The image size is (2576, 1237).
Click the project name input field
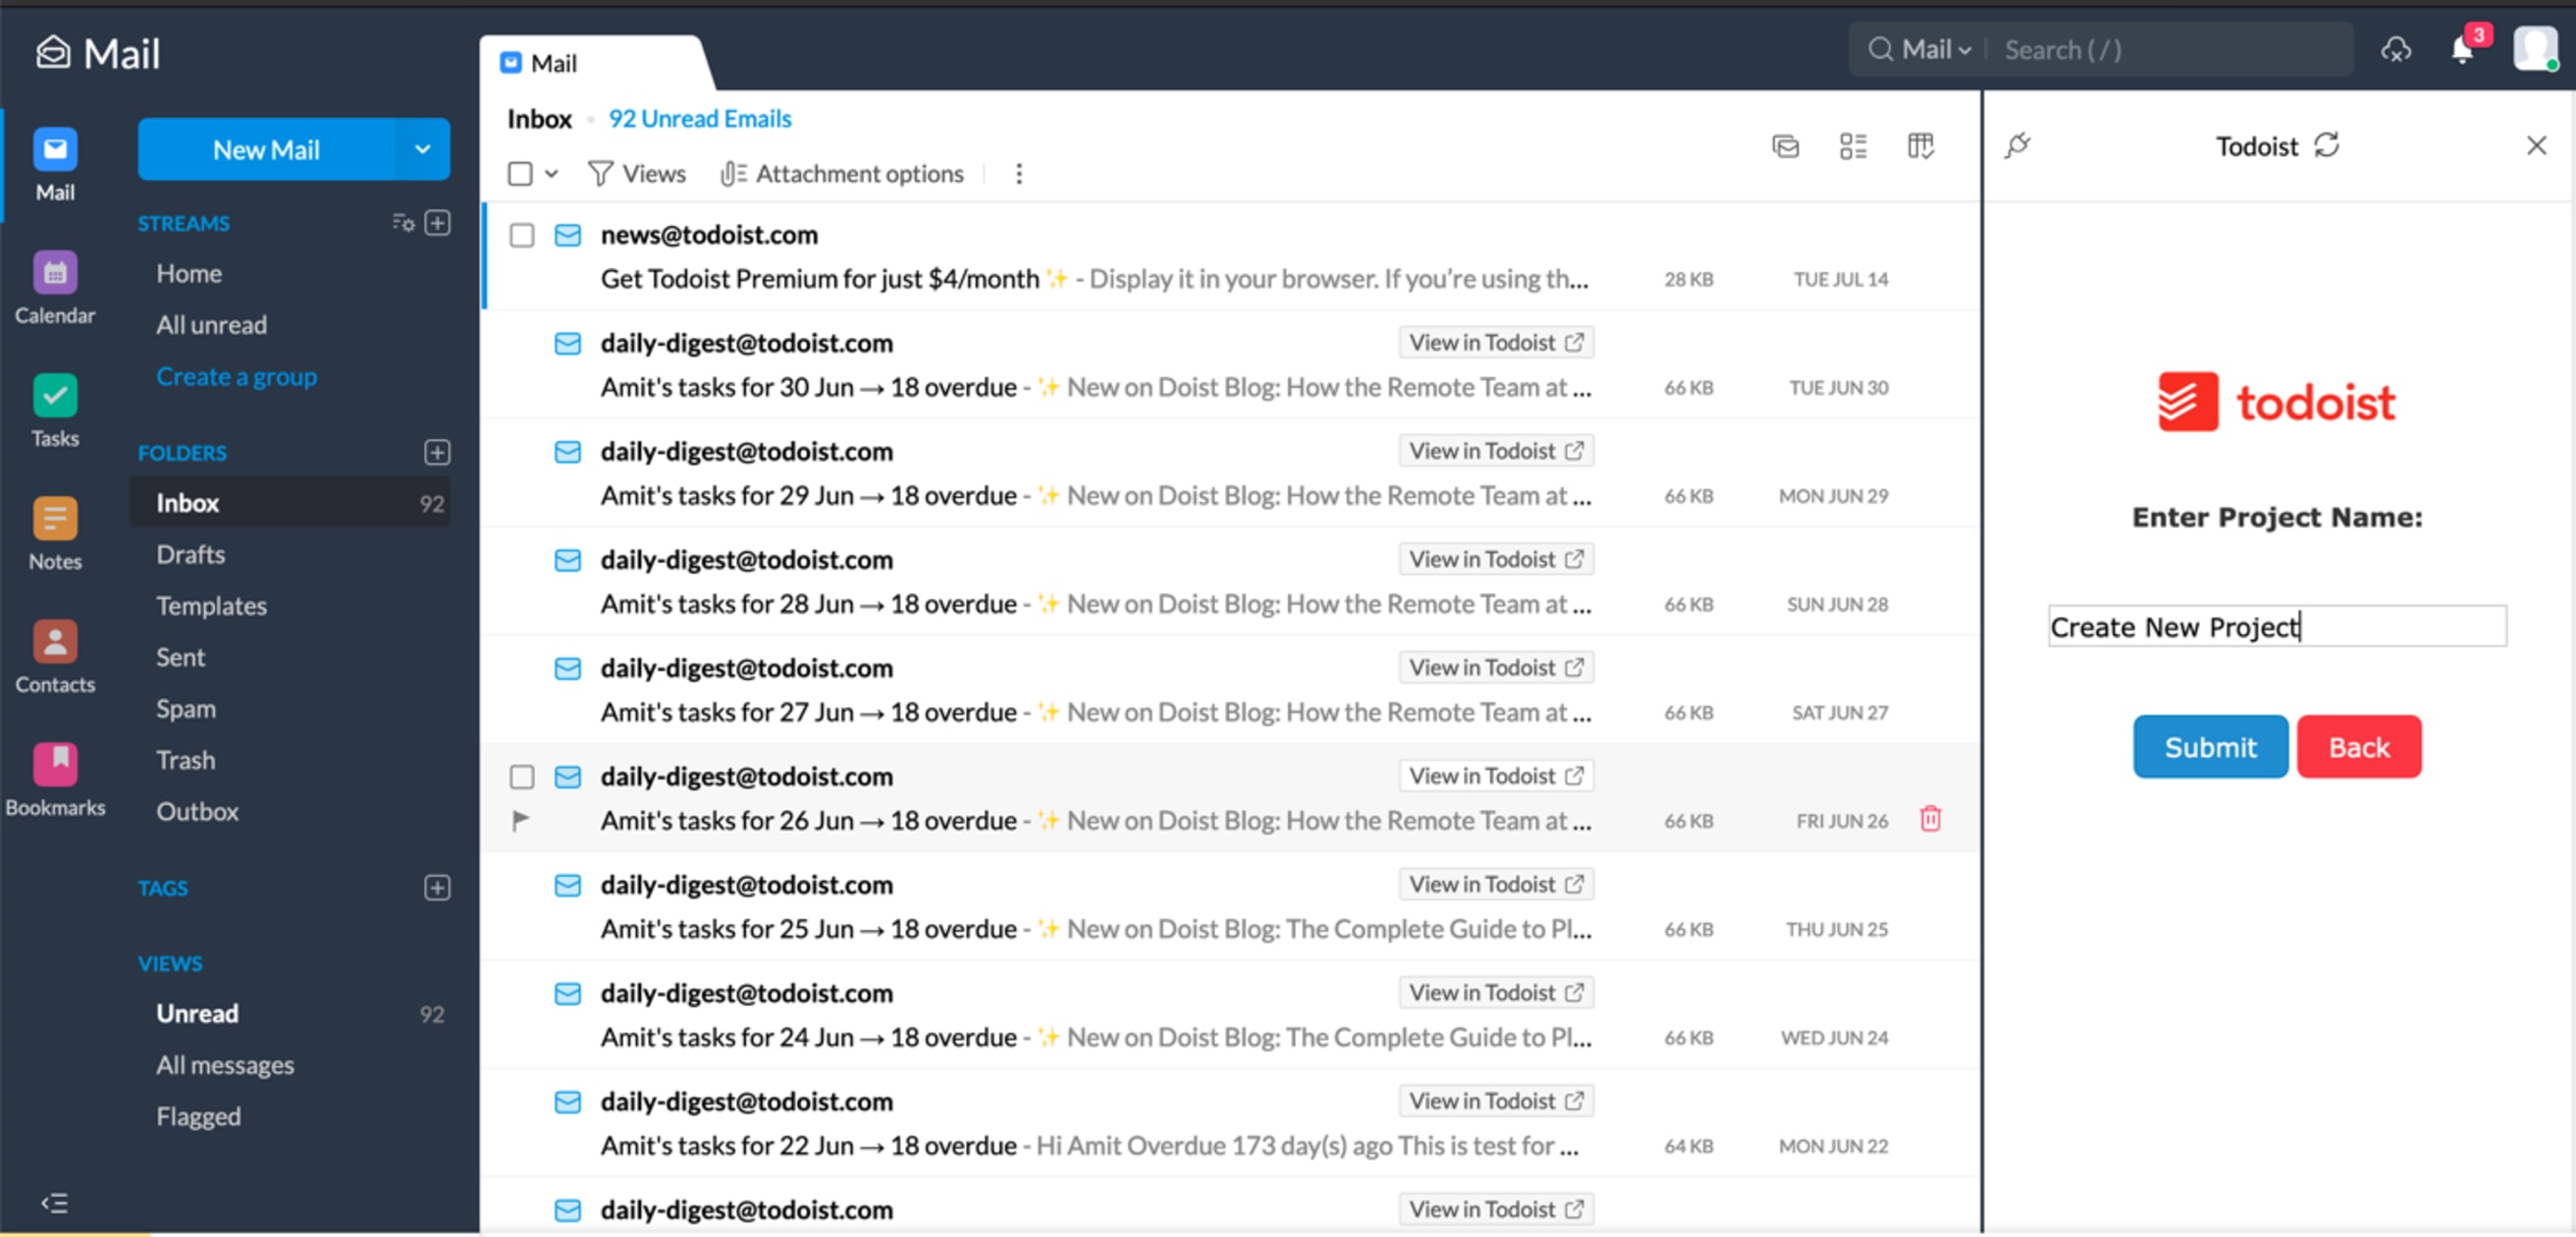(2277, 626)
